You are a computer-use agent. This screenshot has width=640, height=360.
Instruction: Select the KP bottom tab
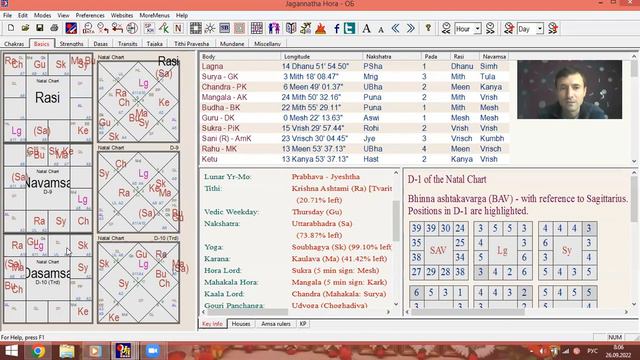coord(303,324)
